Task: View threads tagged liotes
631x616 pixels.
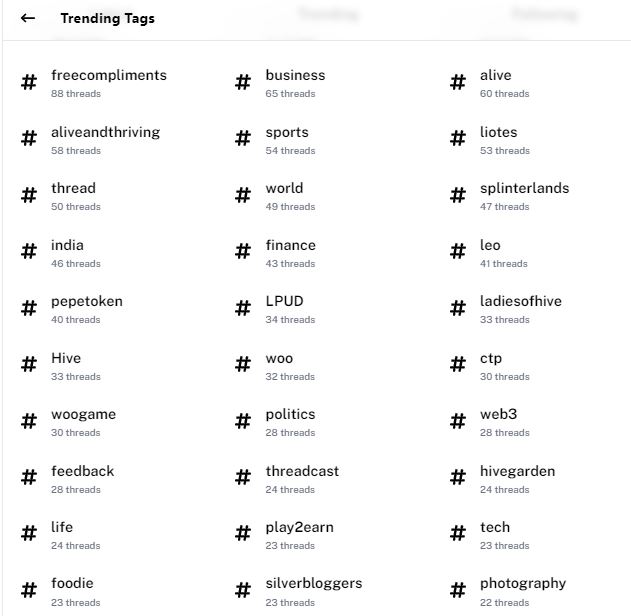Action: (x=498, y=132)
